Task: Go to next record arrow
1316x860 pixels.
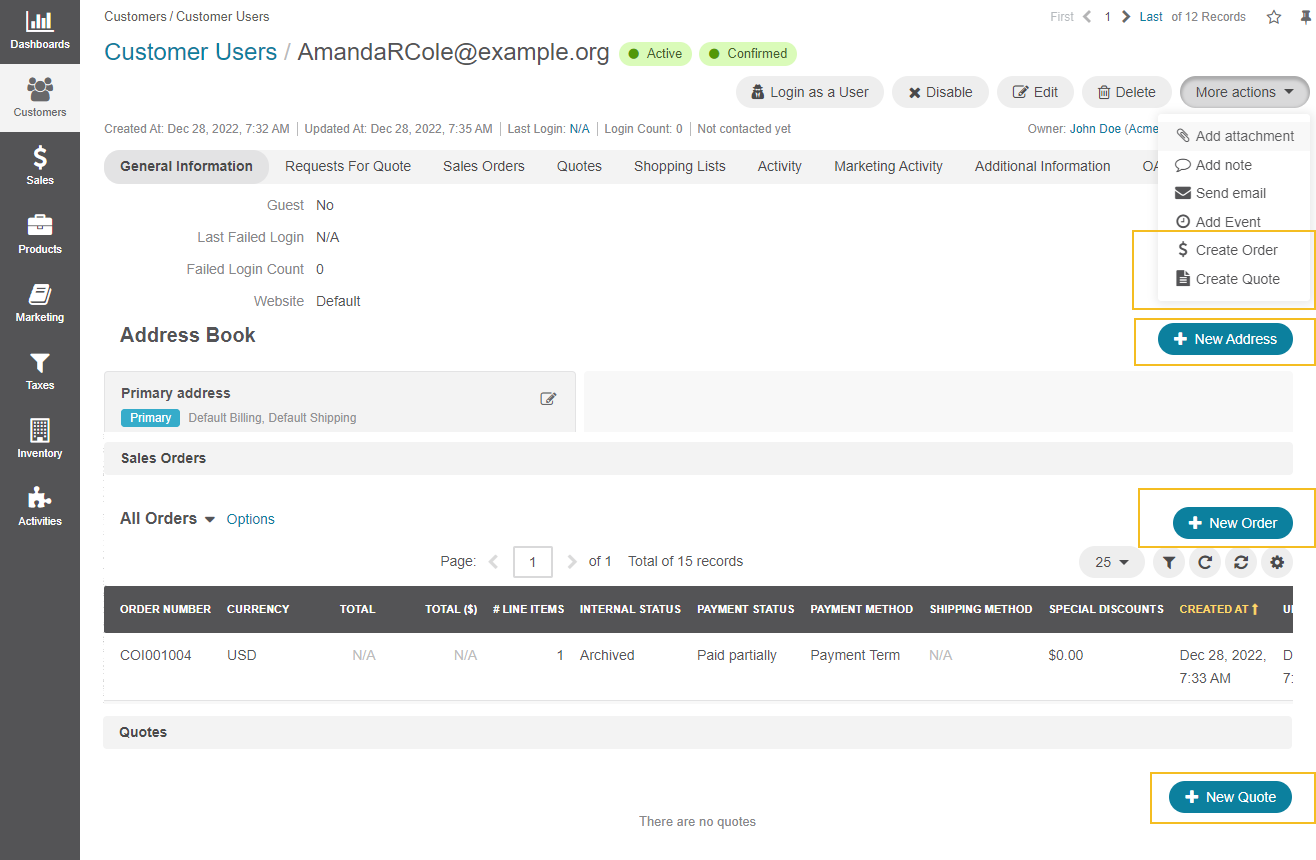Action: (x=1126, y=17)
